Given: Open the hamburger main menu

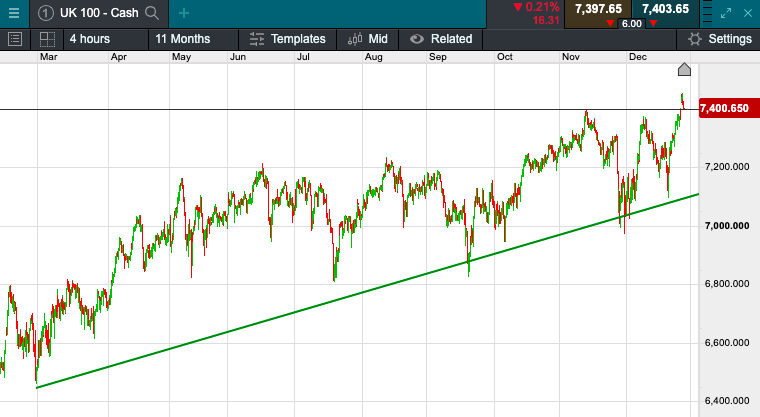Looking at the screenshot, I should pos(13,13).
